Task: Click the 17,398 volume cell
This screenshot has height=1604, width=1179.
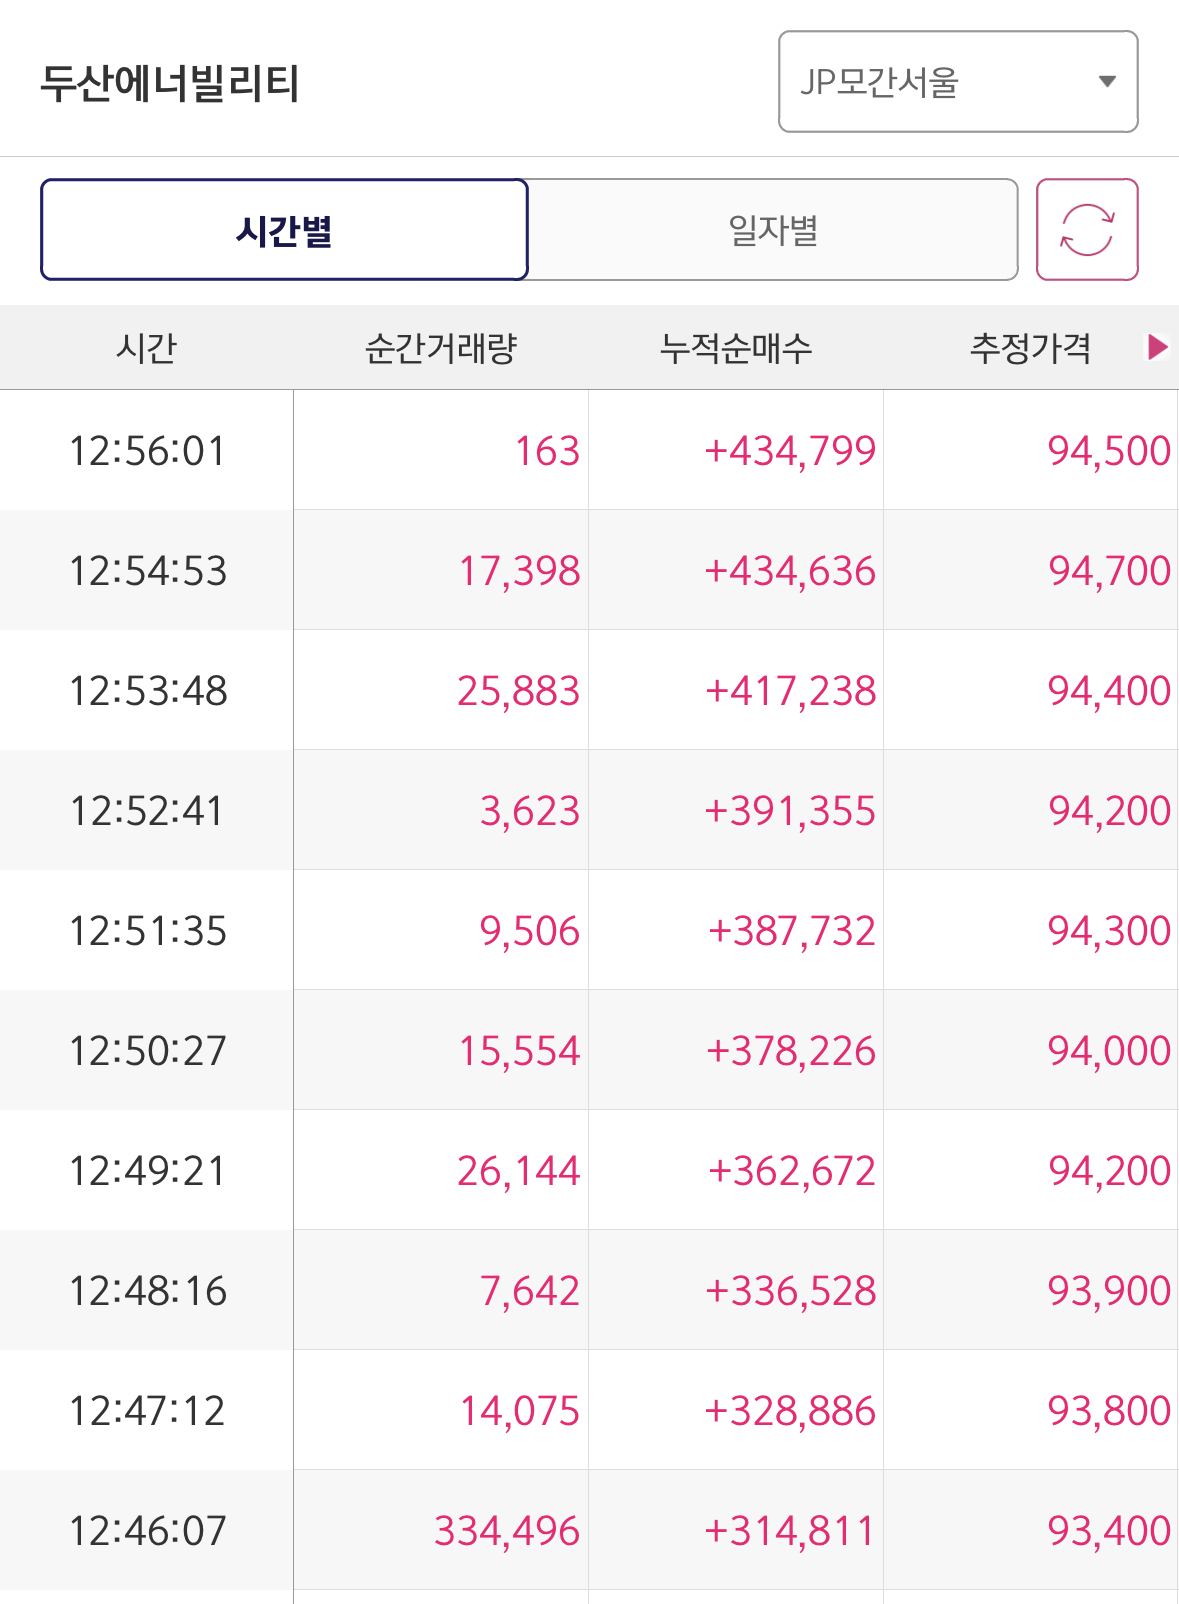Action: (519, 571)
